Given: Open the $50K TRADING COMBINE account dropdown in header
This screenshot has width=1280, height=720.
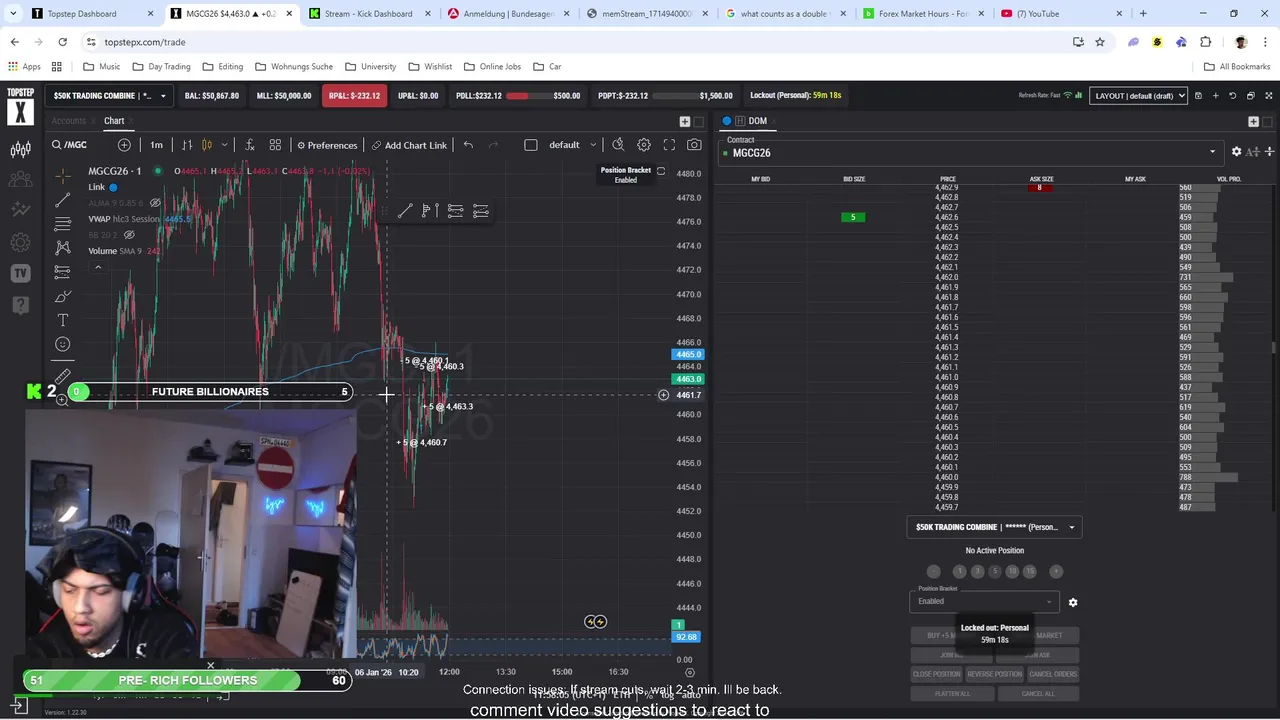Looking at the screenshot, I should pyautogui.click(x=110, y=96).
